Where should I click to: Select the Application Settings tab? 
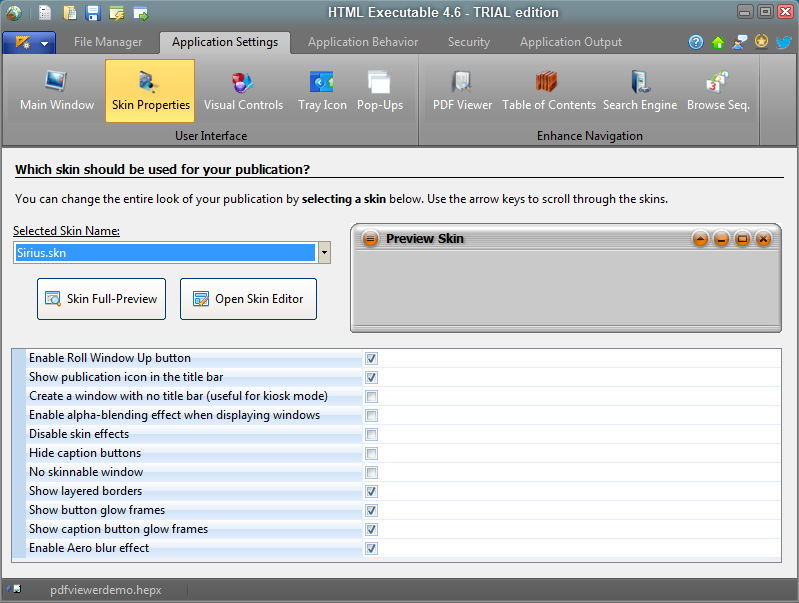coord(225,42)
